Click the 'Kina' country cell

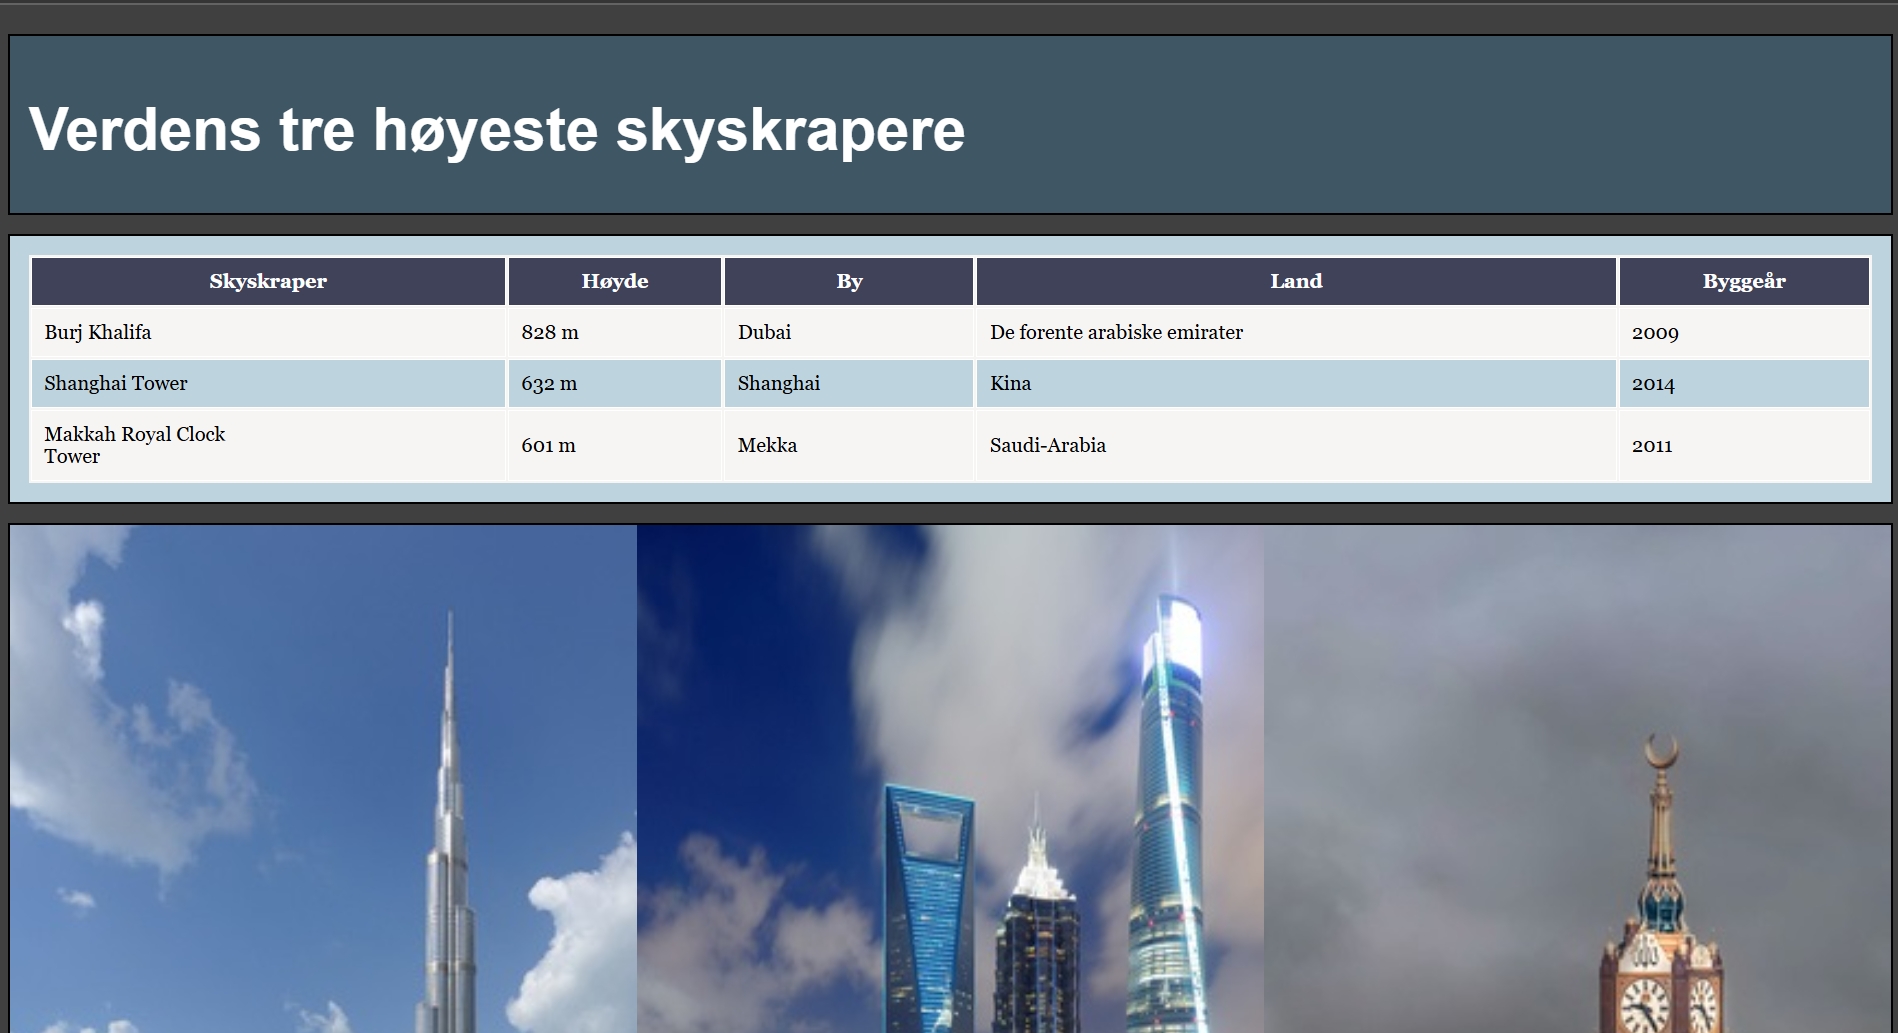pos(1010,384)
